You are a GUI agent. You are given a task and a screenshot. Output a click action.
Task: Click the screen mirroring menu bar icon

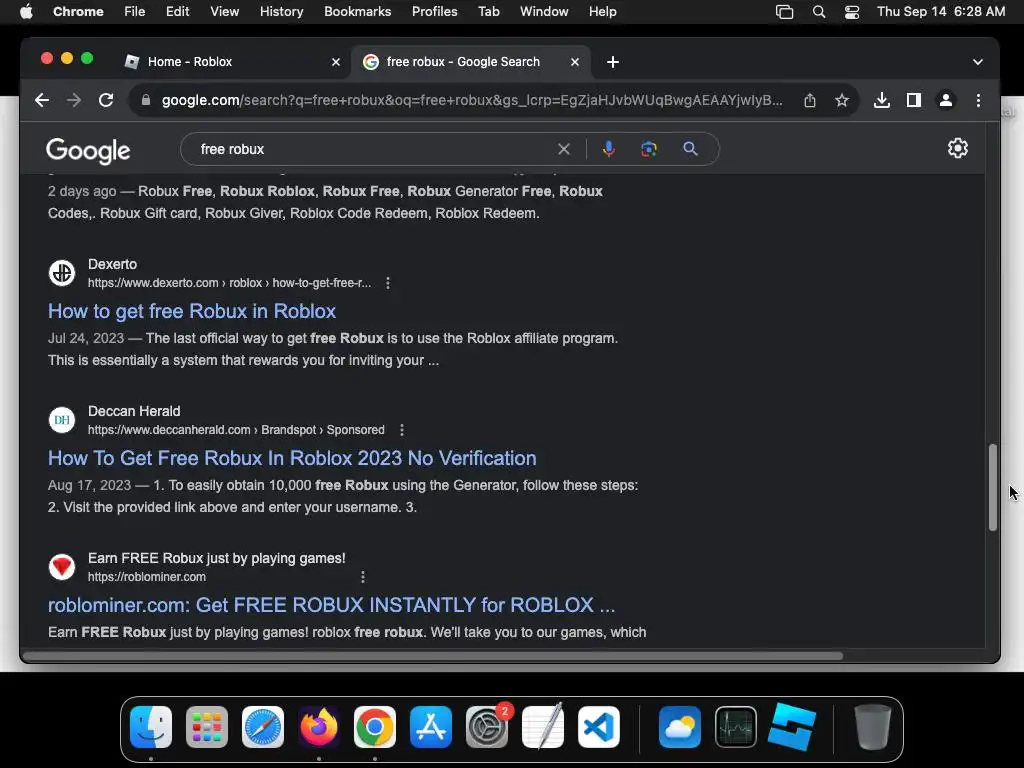coord(784,12)
